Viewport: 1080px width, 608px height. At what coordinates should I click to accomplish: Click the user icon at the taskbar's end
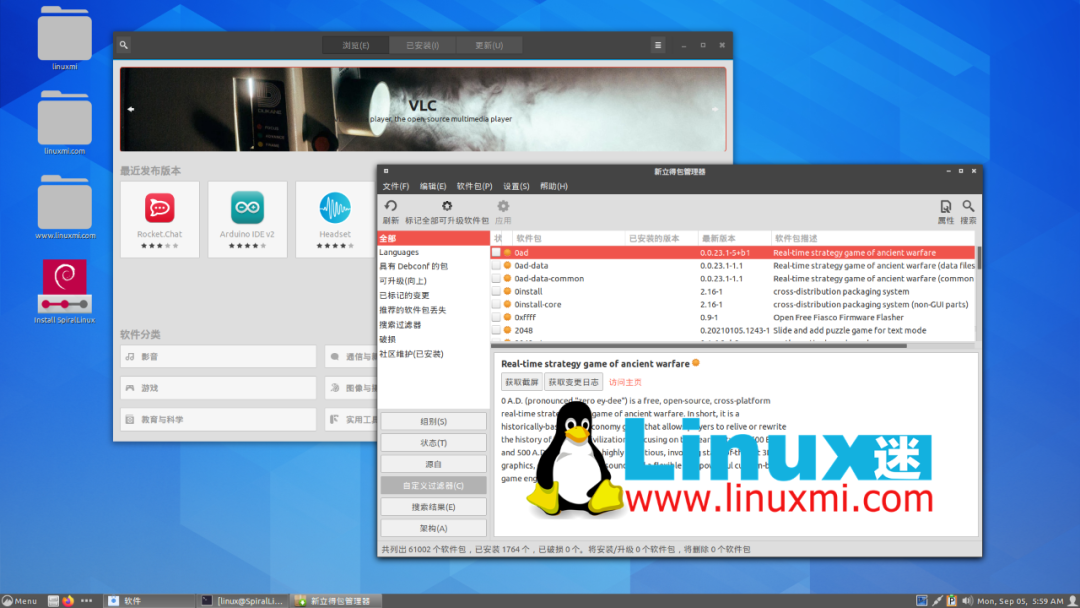click(1073, 601)
